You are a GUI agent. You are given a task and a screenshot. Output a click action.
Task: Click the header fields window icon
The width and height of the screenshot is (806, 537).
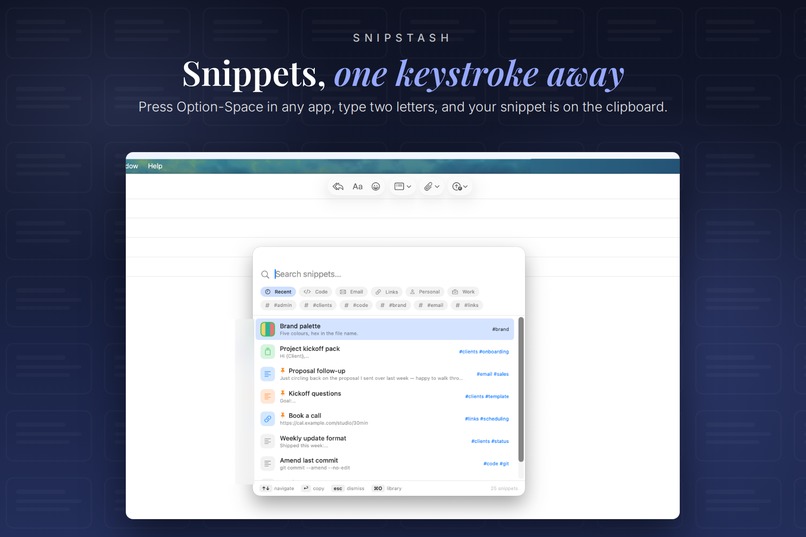coord(399,187)
